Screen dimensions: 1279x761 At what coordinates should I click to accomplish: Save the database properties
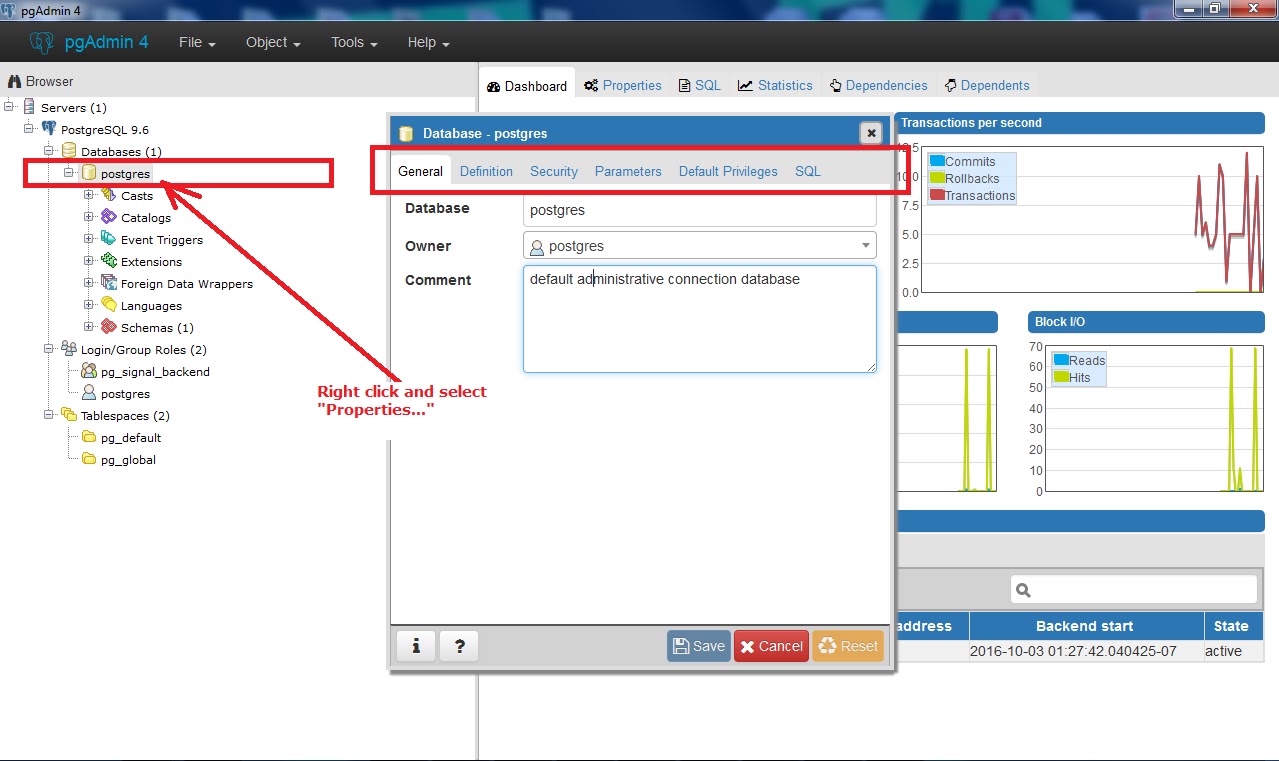point(698,646)
